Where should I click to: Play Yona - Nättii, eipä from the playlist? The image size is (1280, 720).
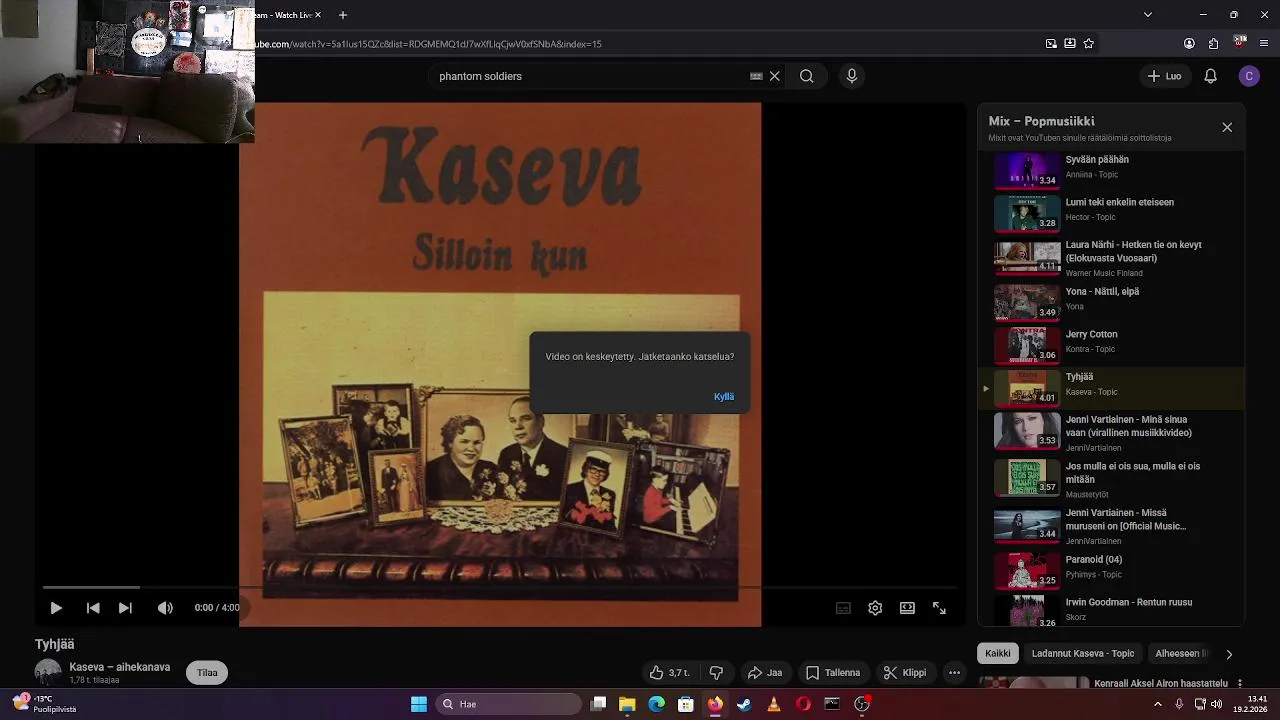click(1110, 301)
